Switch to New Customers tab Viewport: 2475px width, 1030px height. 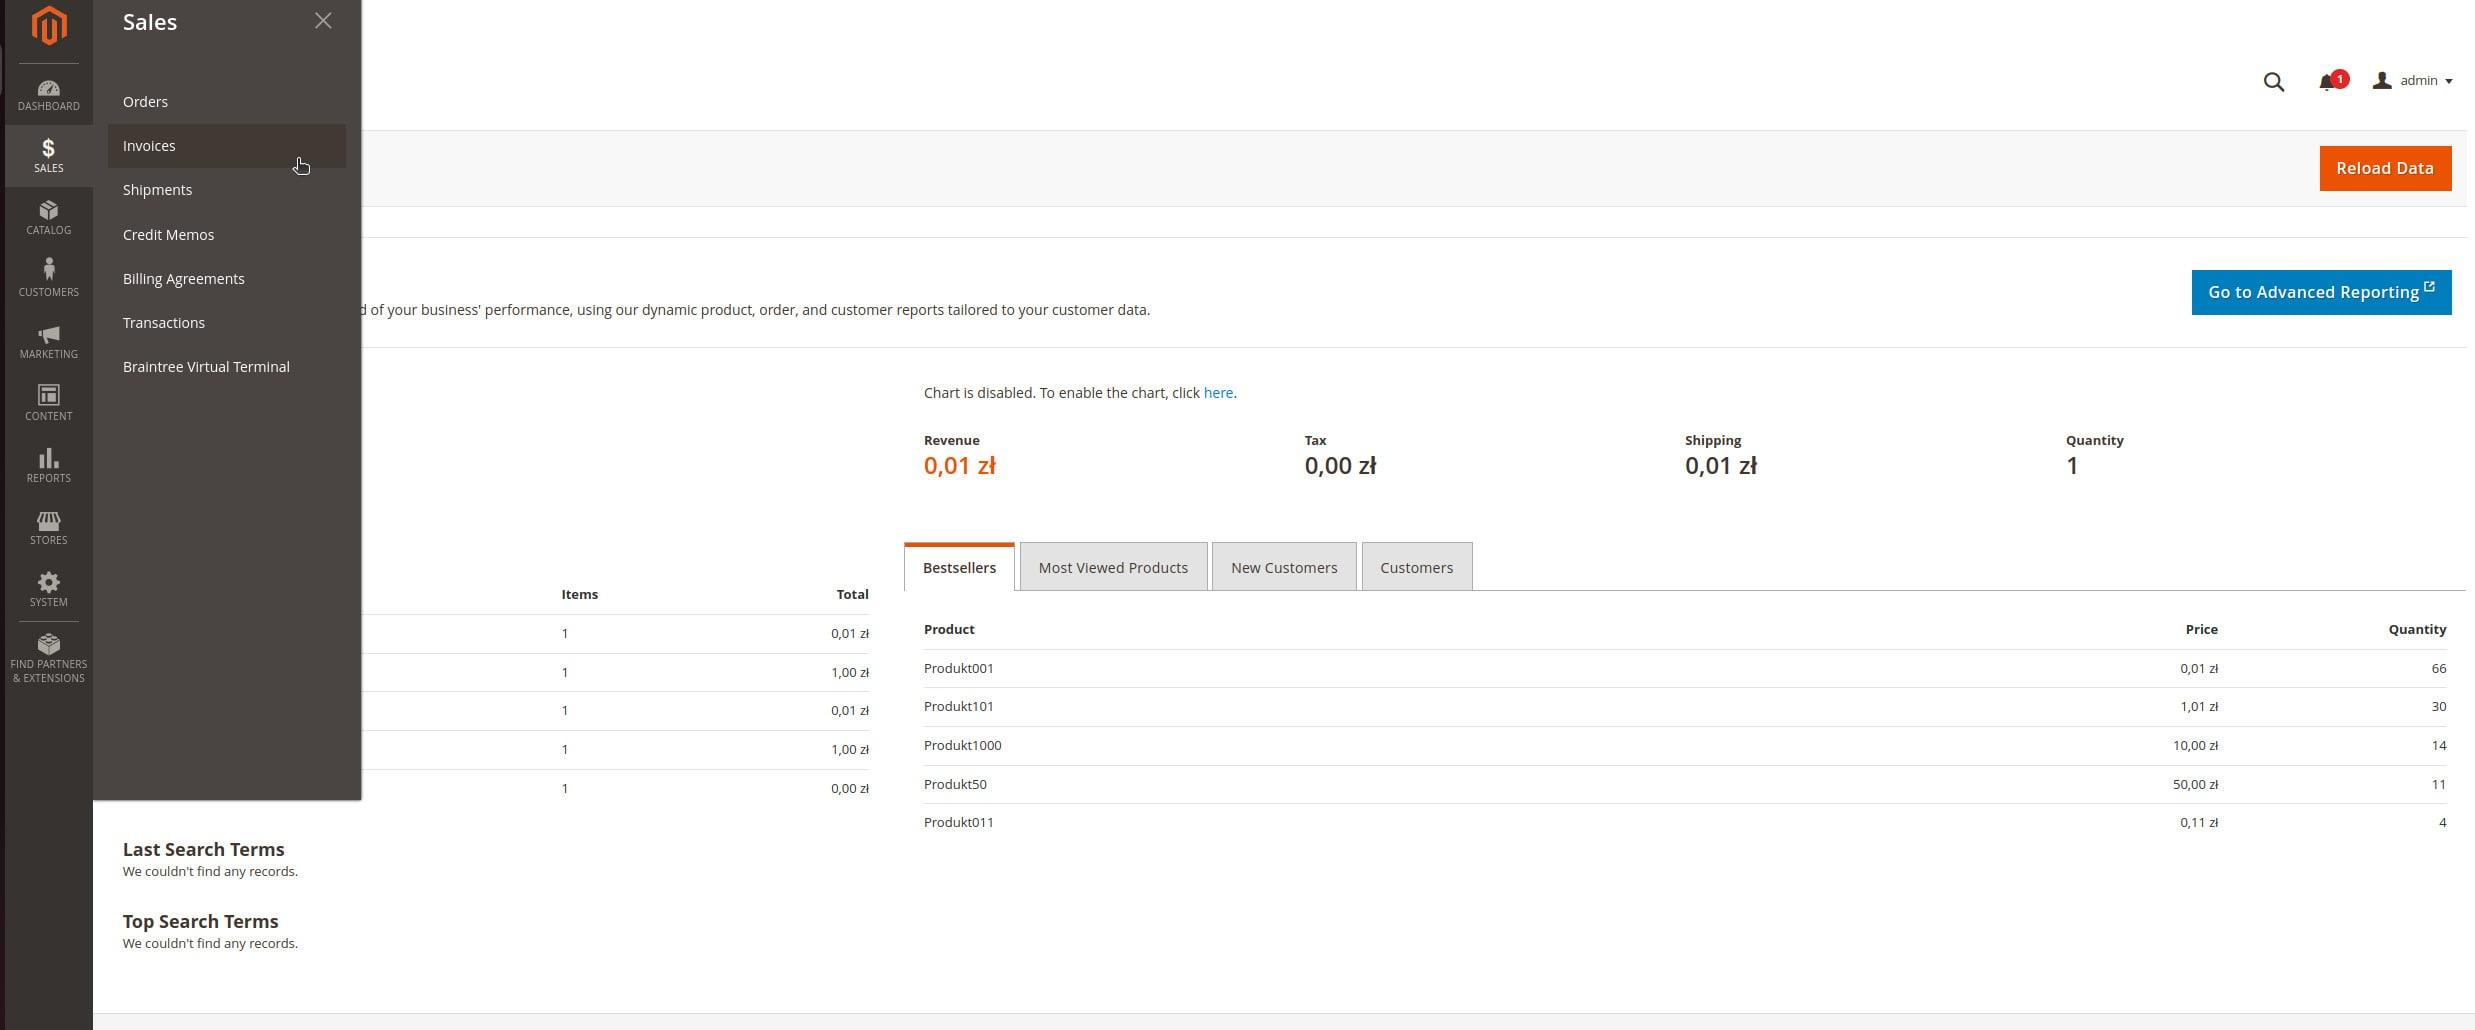pos(1284,567)
